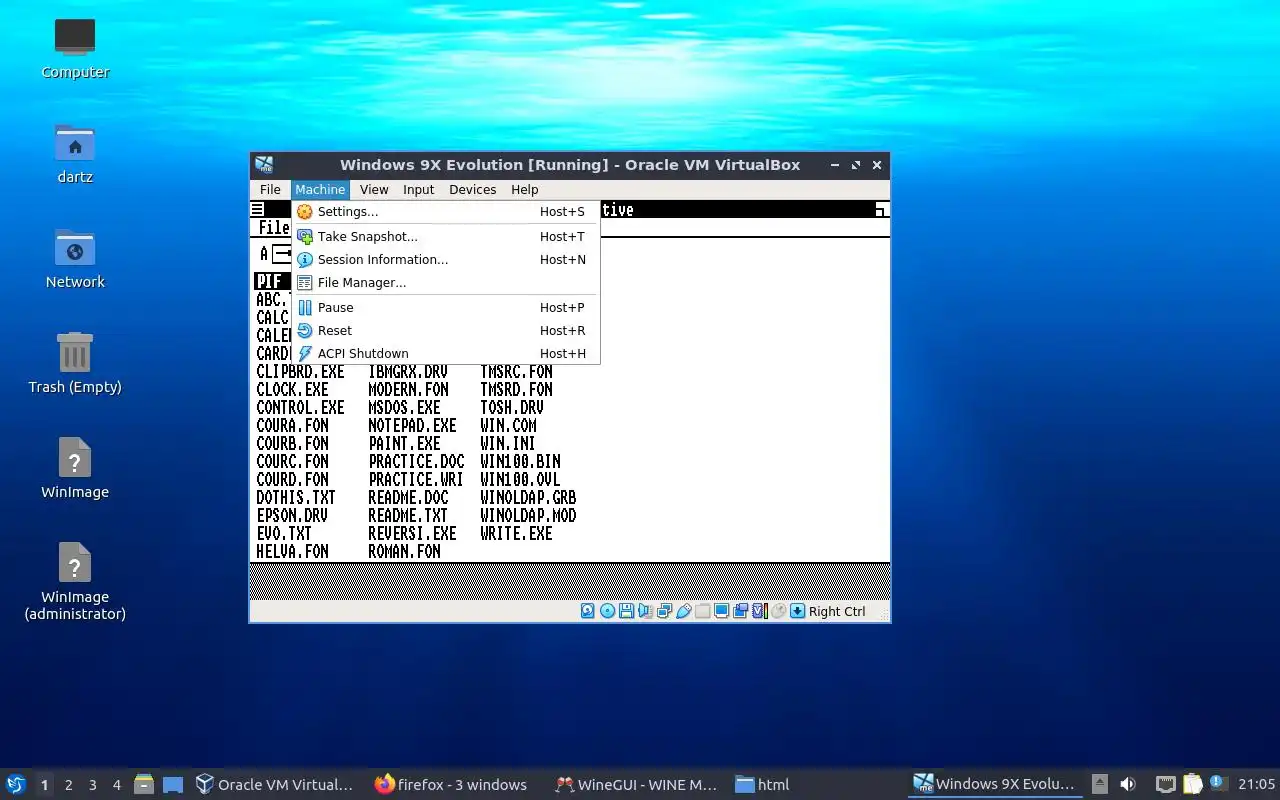The height and width of the screenshot is (800, 1280).
Task: Open the Network desktop icon
Action: click(75, 258)
